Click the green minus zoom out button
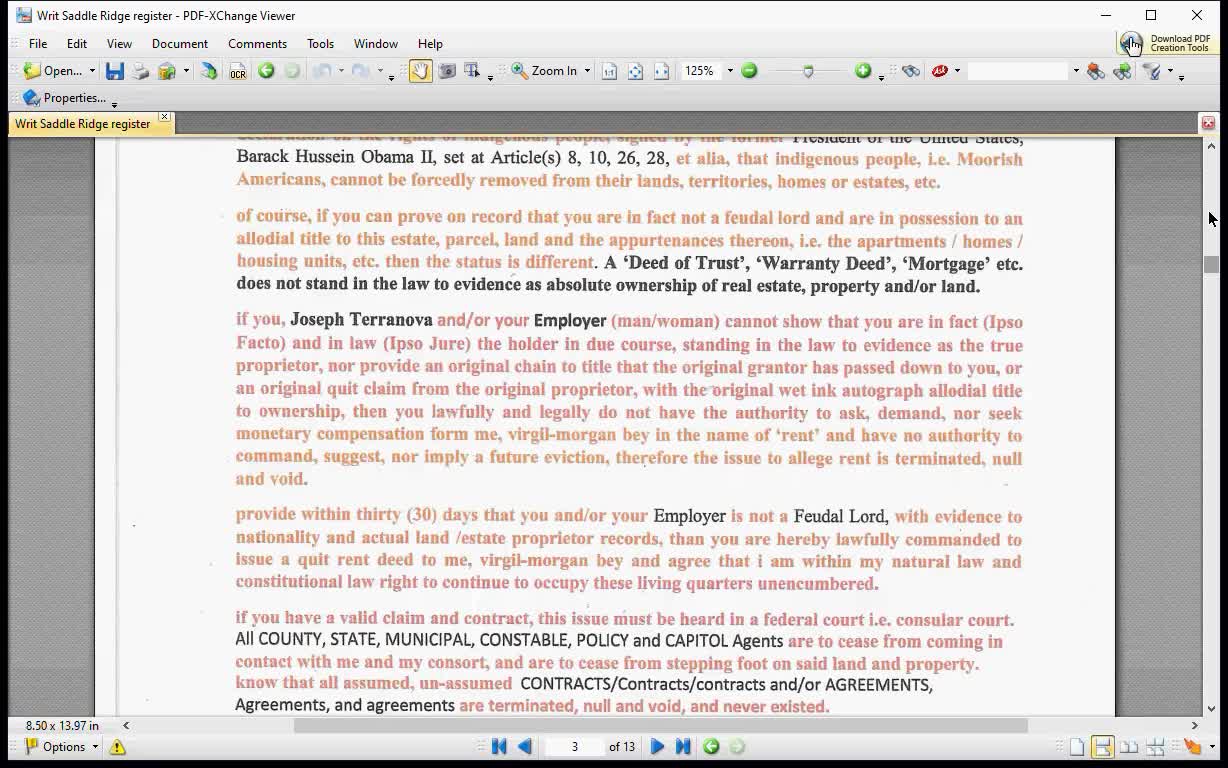Image resolution: width=1228 pixels, height=768 pixels. pyautogui.click(x=749, y=71)
